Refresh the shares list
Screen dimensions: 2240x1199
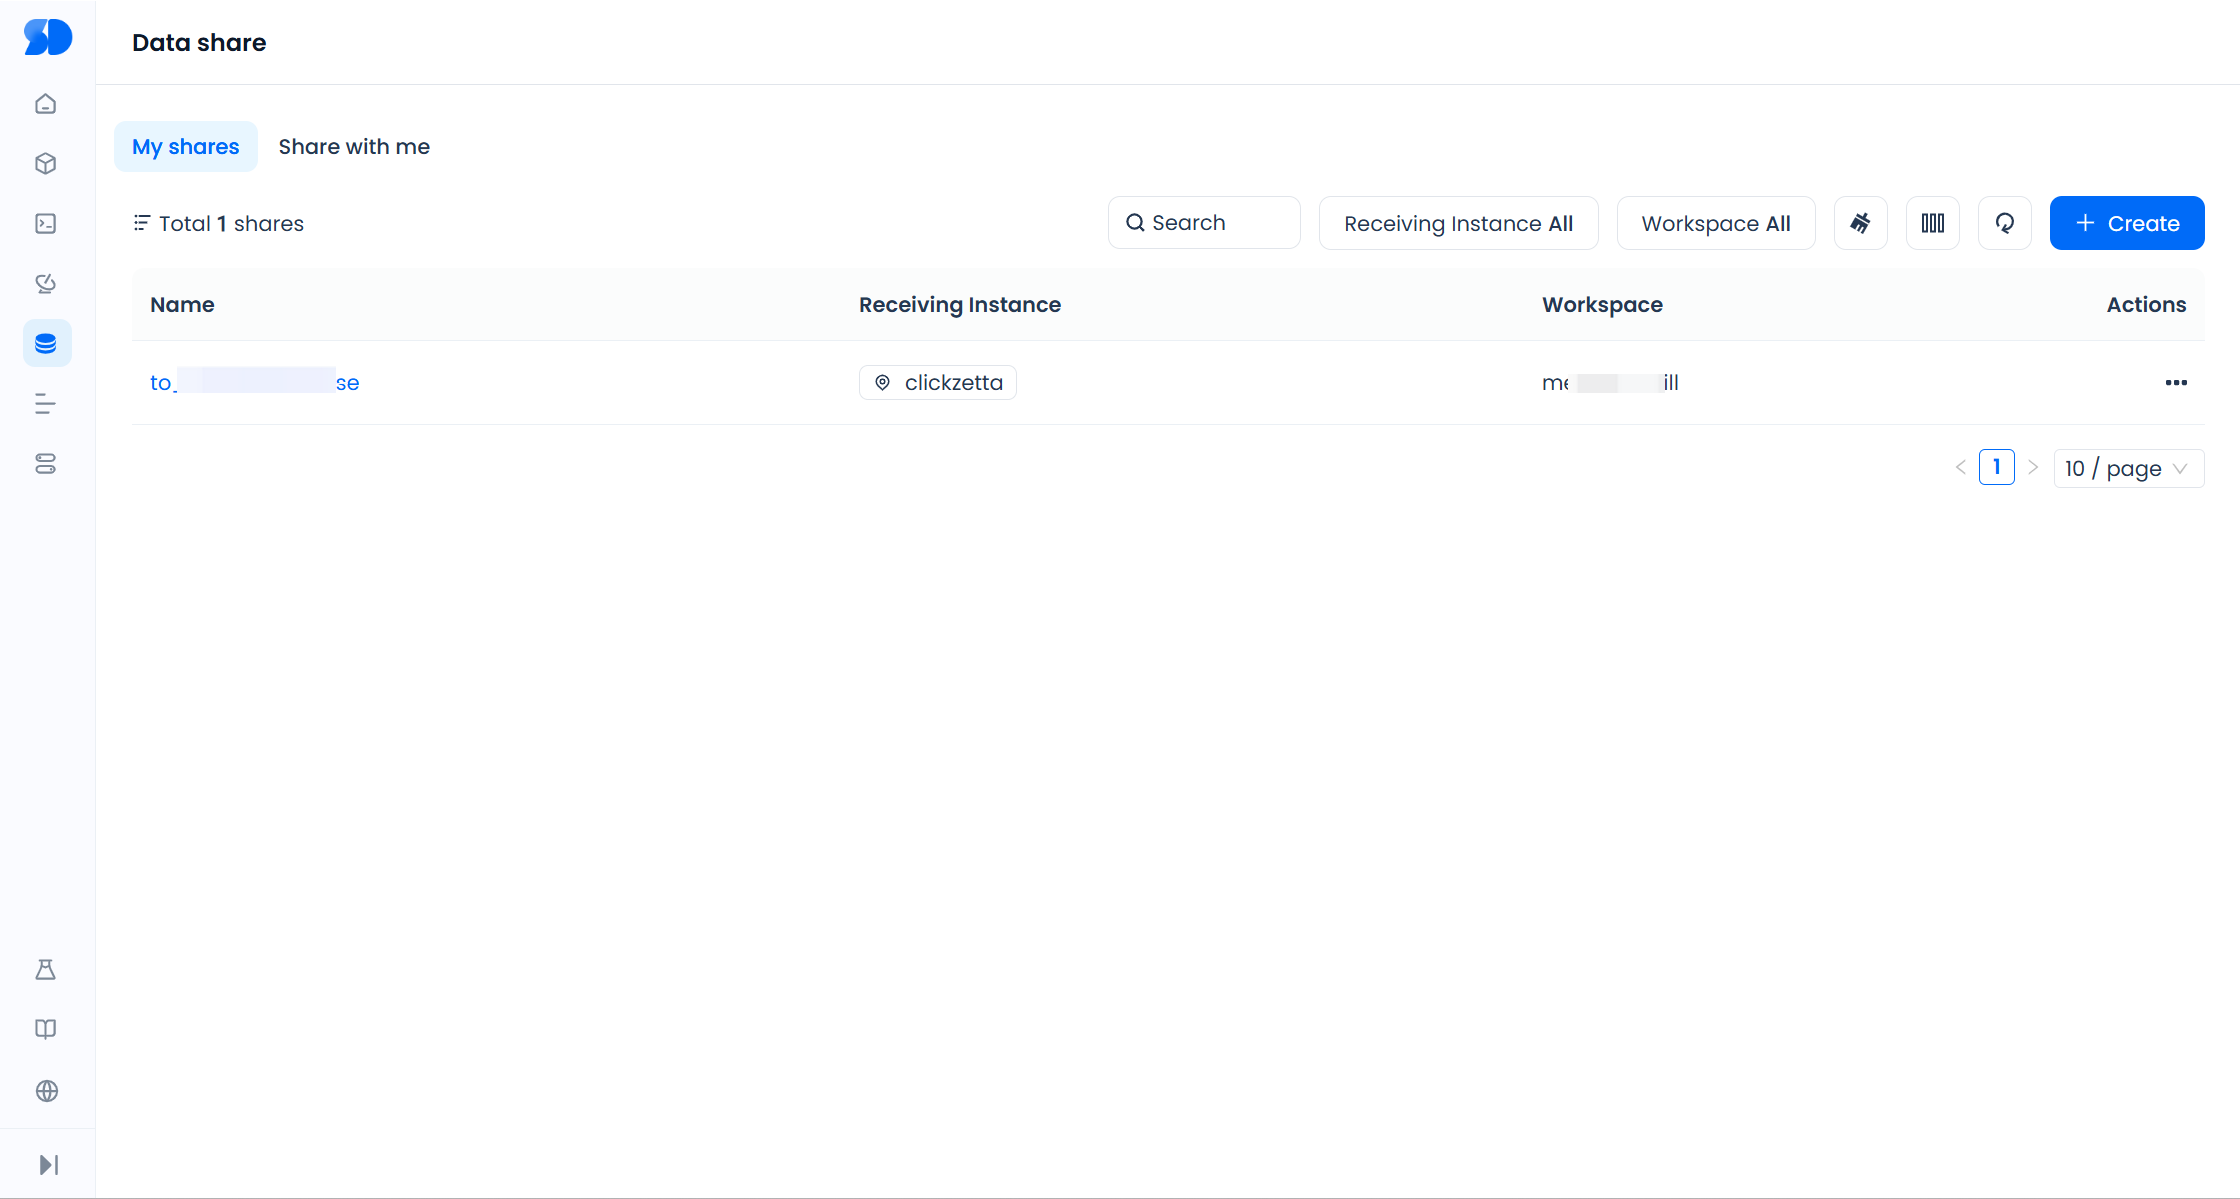coord(2004,223)
